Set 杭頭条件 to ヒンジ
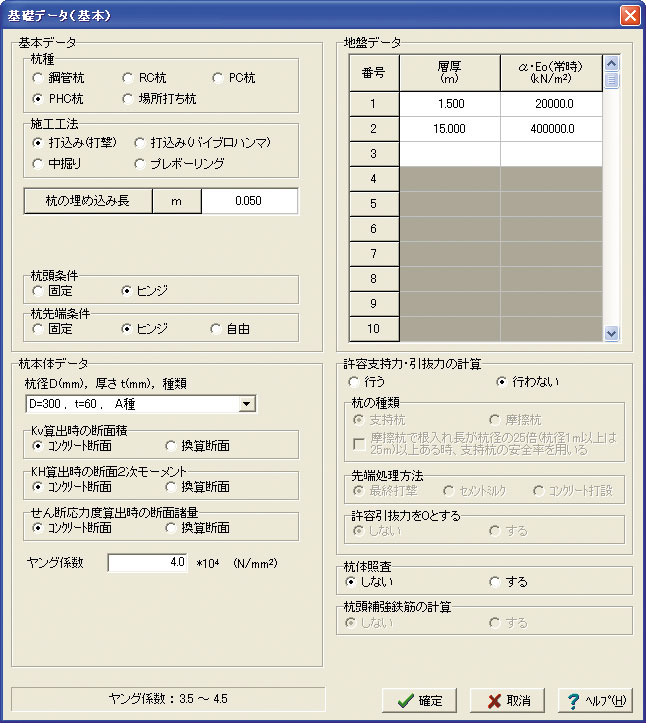The height and width of the screenshot is (723, 646). click(127, 291)
